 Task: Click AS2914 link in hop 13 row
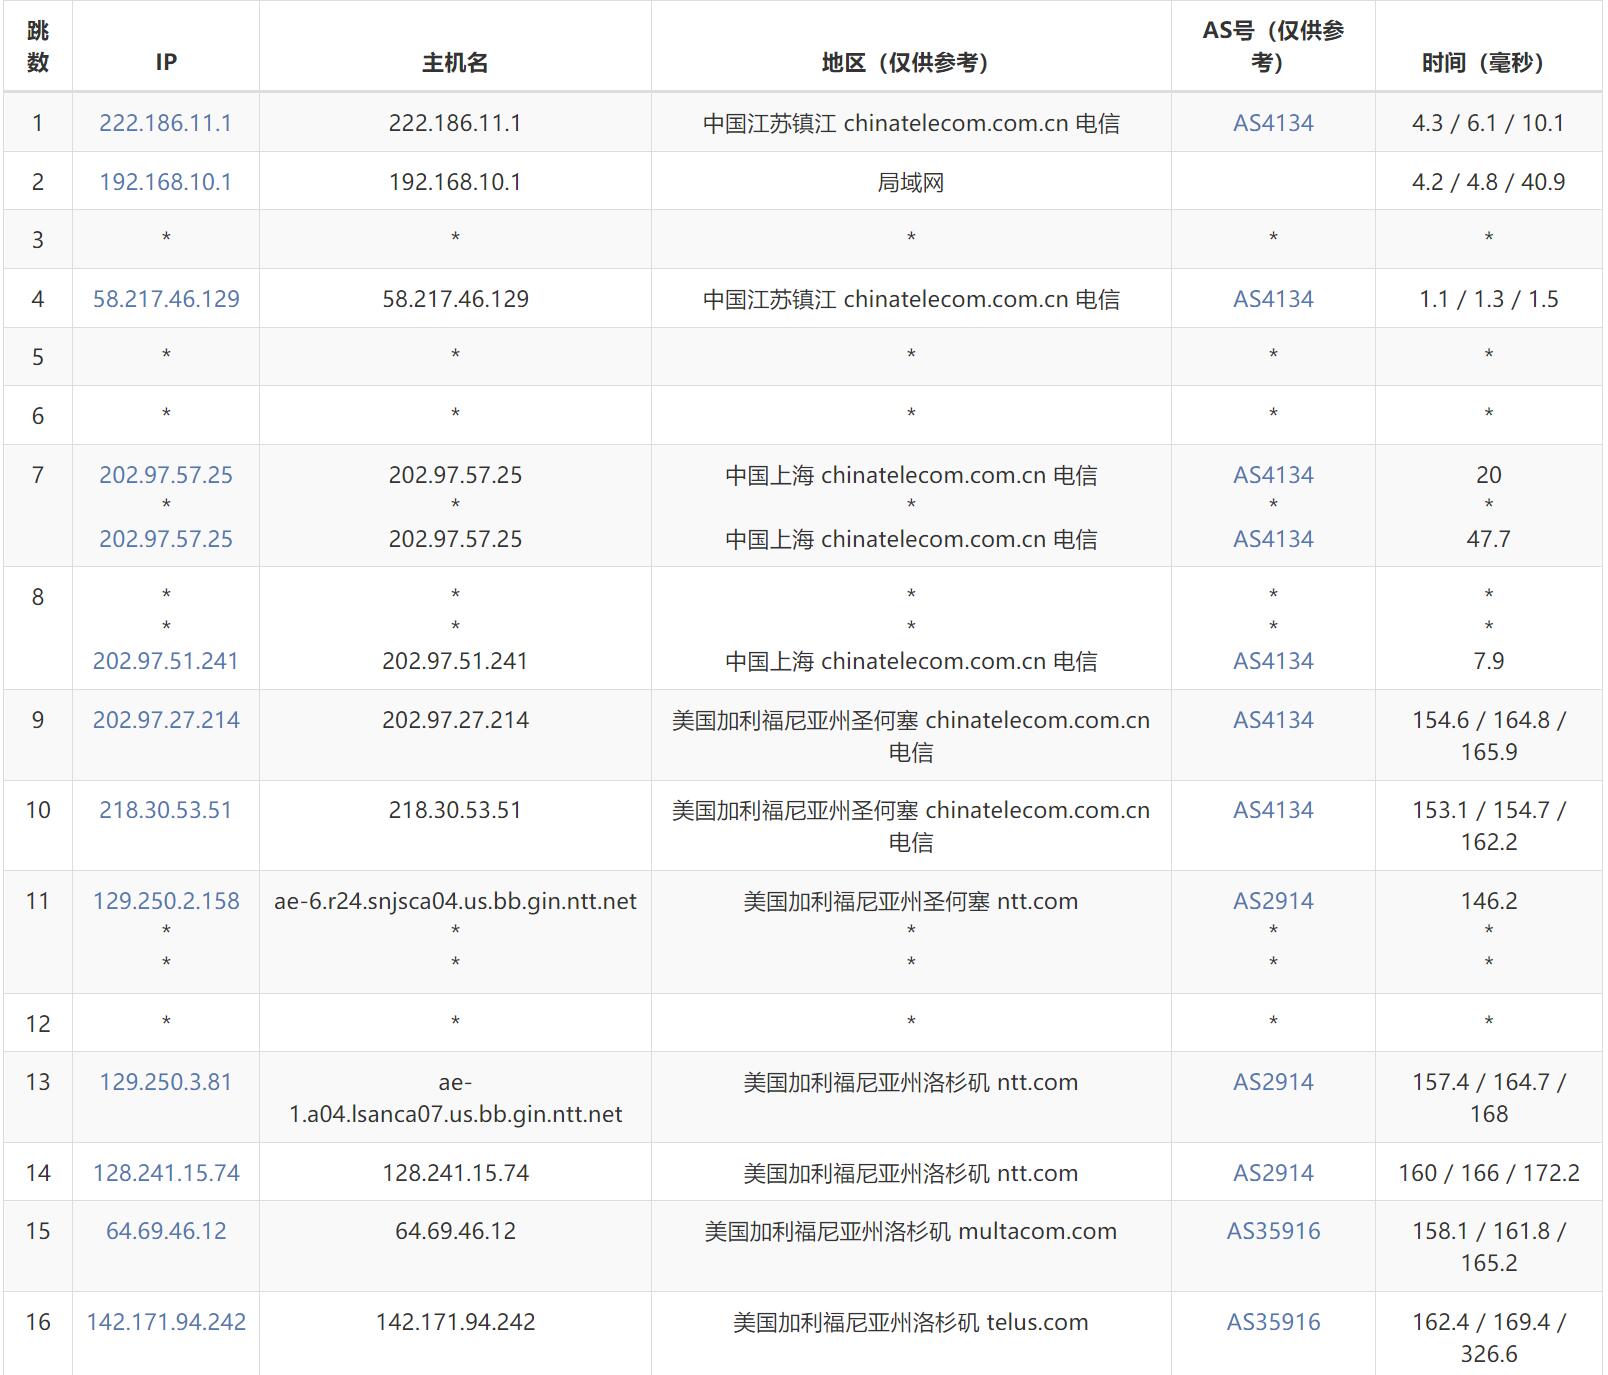[1273, 1082]
